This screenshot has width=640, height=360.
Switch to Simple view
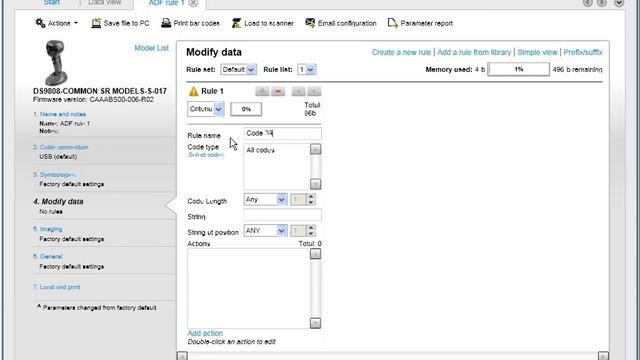tap(537, 52)
